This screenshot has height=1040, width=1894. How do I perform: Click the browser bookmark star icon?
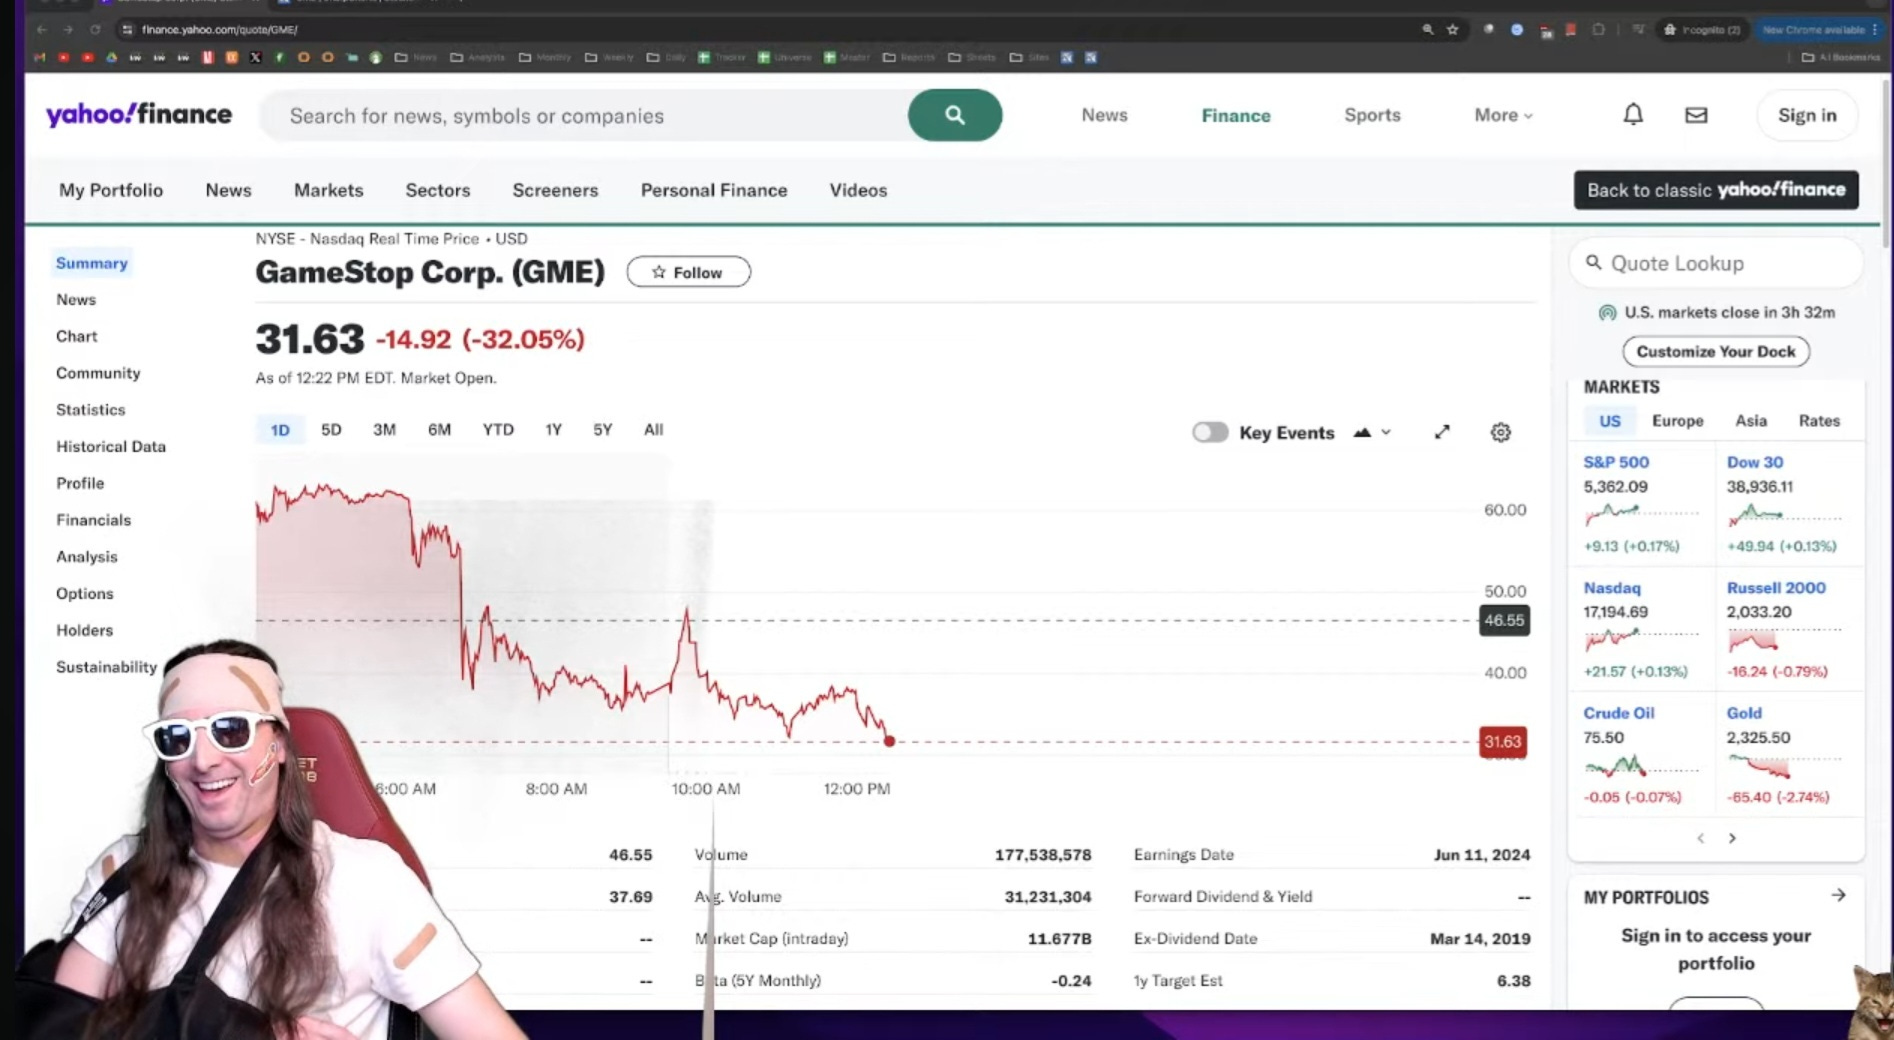(x=1453, y=30)
